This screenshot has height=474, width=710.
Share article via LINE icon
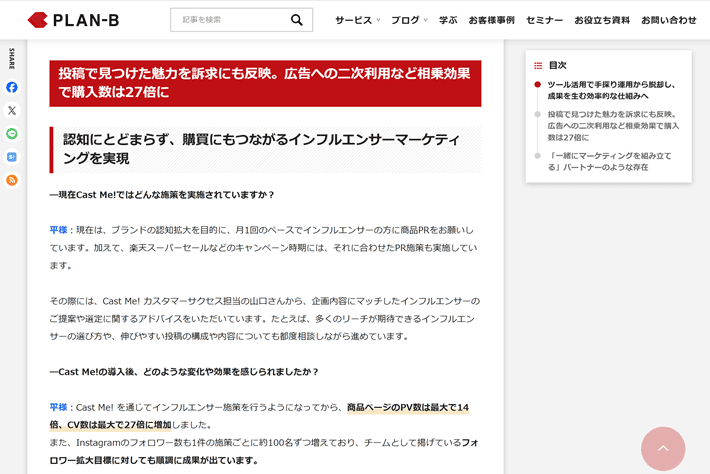pyautogui.click(x=12, y=134)
